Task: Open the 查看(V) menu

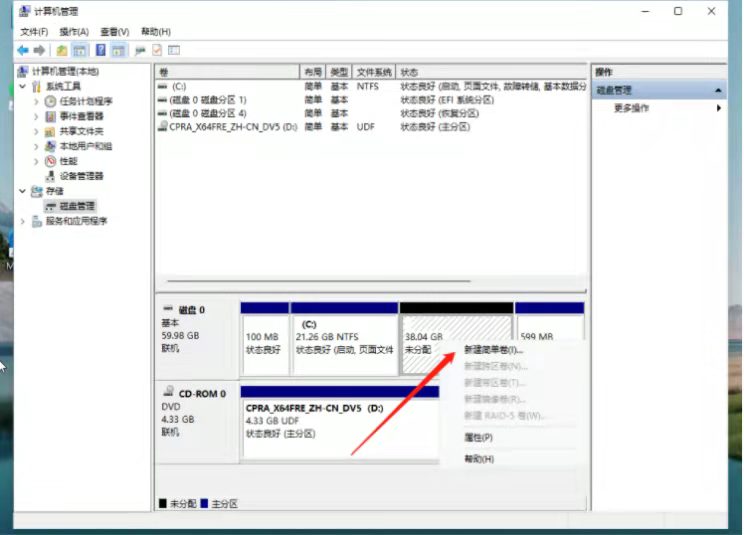Action: (115, 32)
